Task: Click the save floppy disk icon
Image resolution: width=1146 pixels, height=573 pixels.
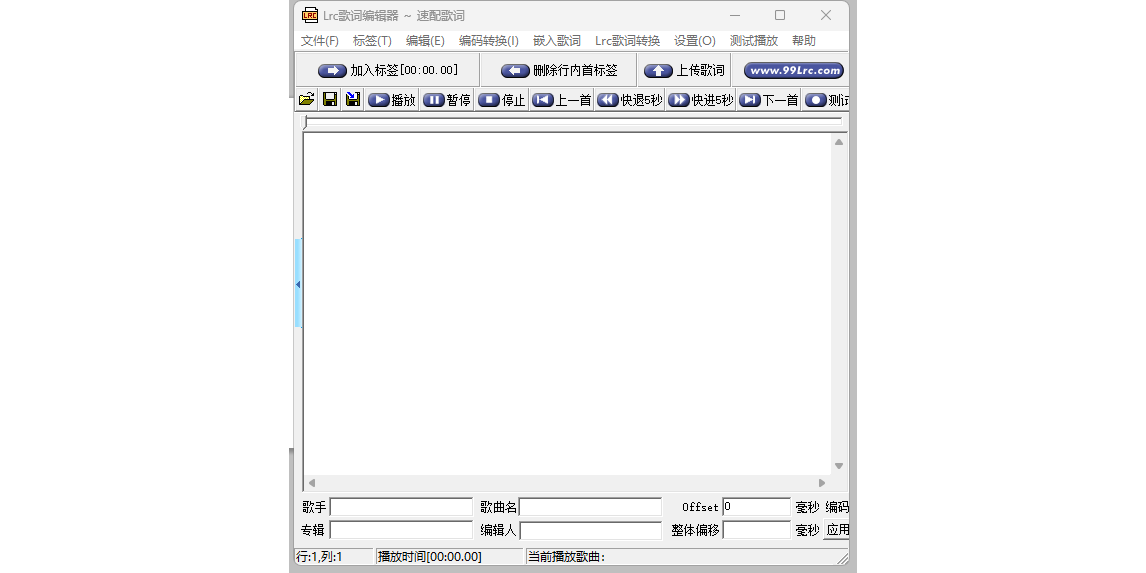Action: click(330, 100)
